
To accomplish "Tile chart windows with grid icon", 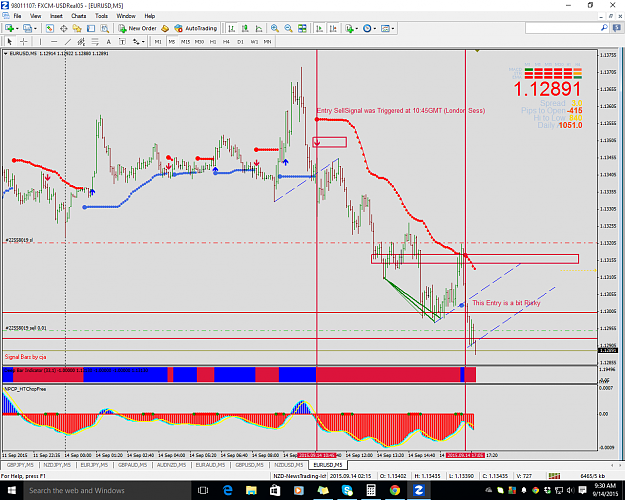I will tap(302, 28).
